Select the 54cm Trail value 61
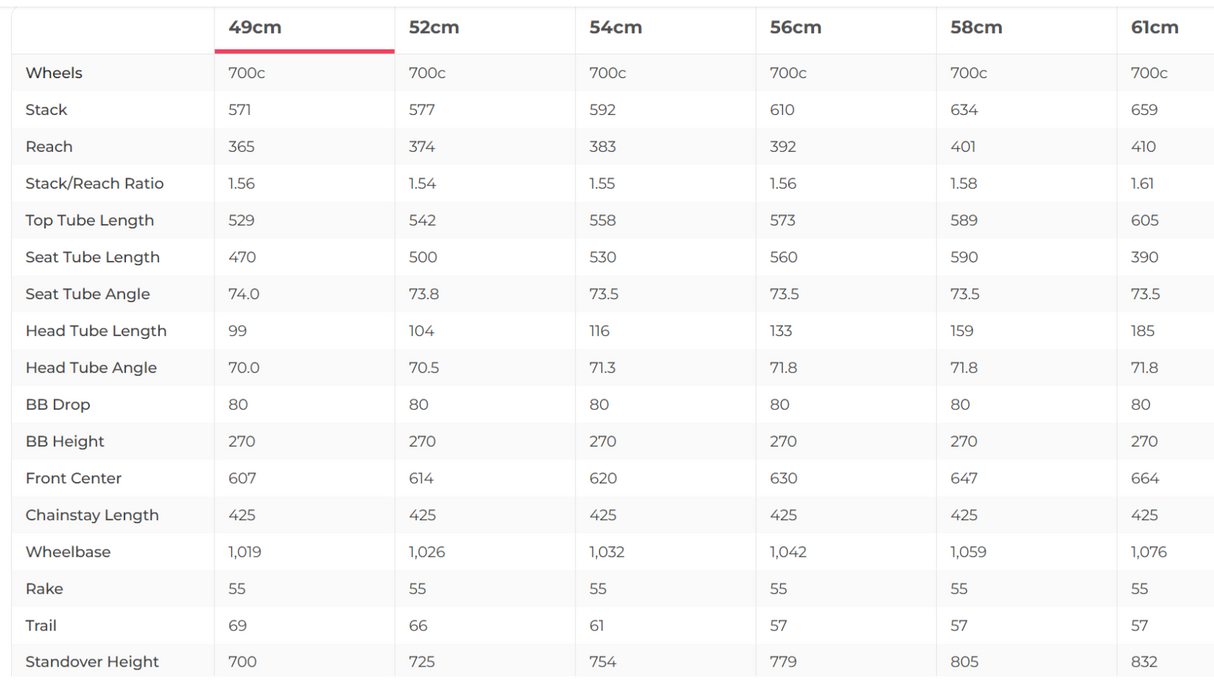This screenshot has width=1214, height=683. click(597, 626)
